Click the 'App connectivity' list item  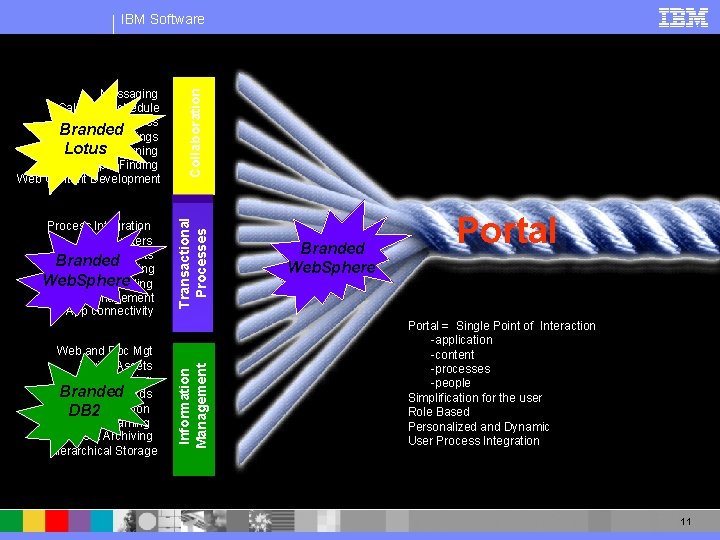coord(109,311)
